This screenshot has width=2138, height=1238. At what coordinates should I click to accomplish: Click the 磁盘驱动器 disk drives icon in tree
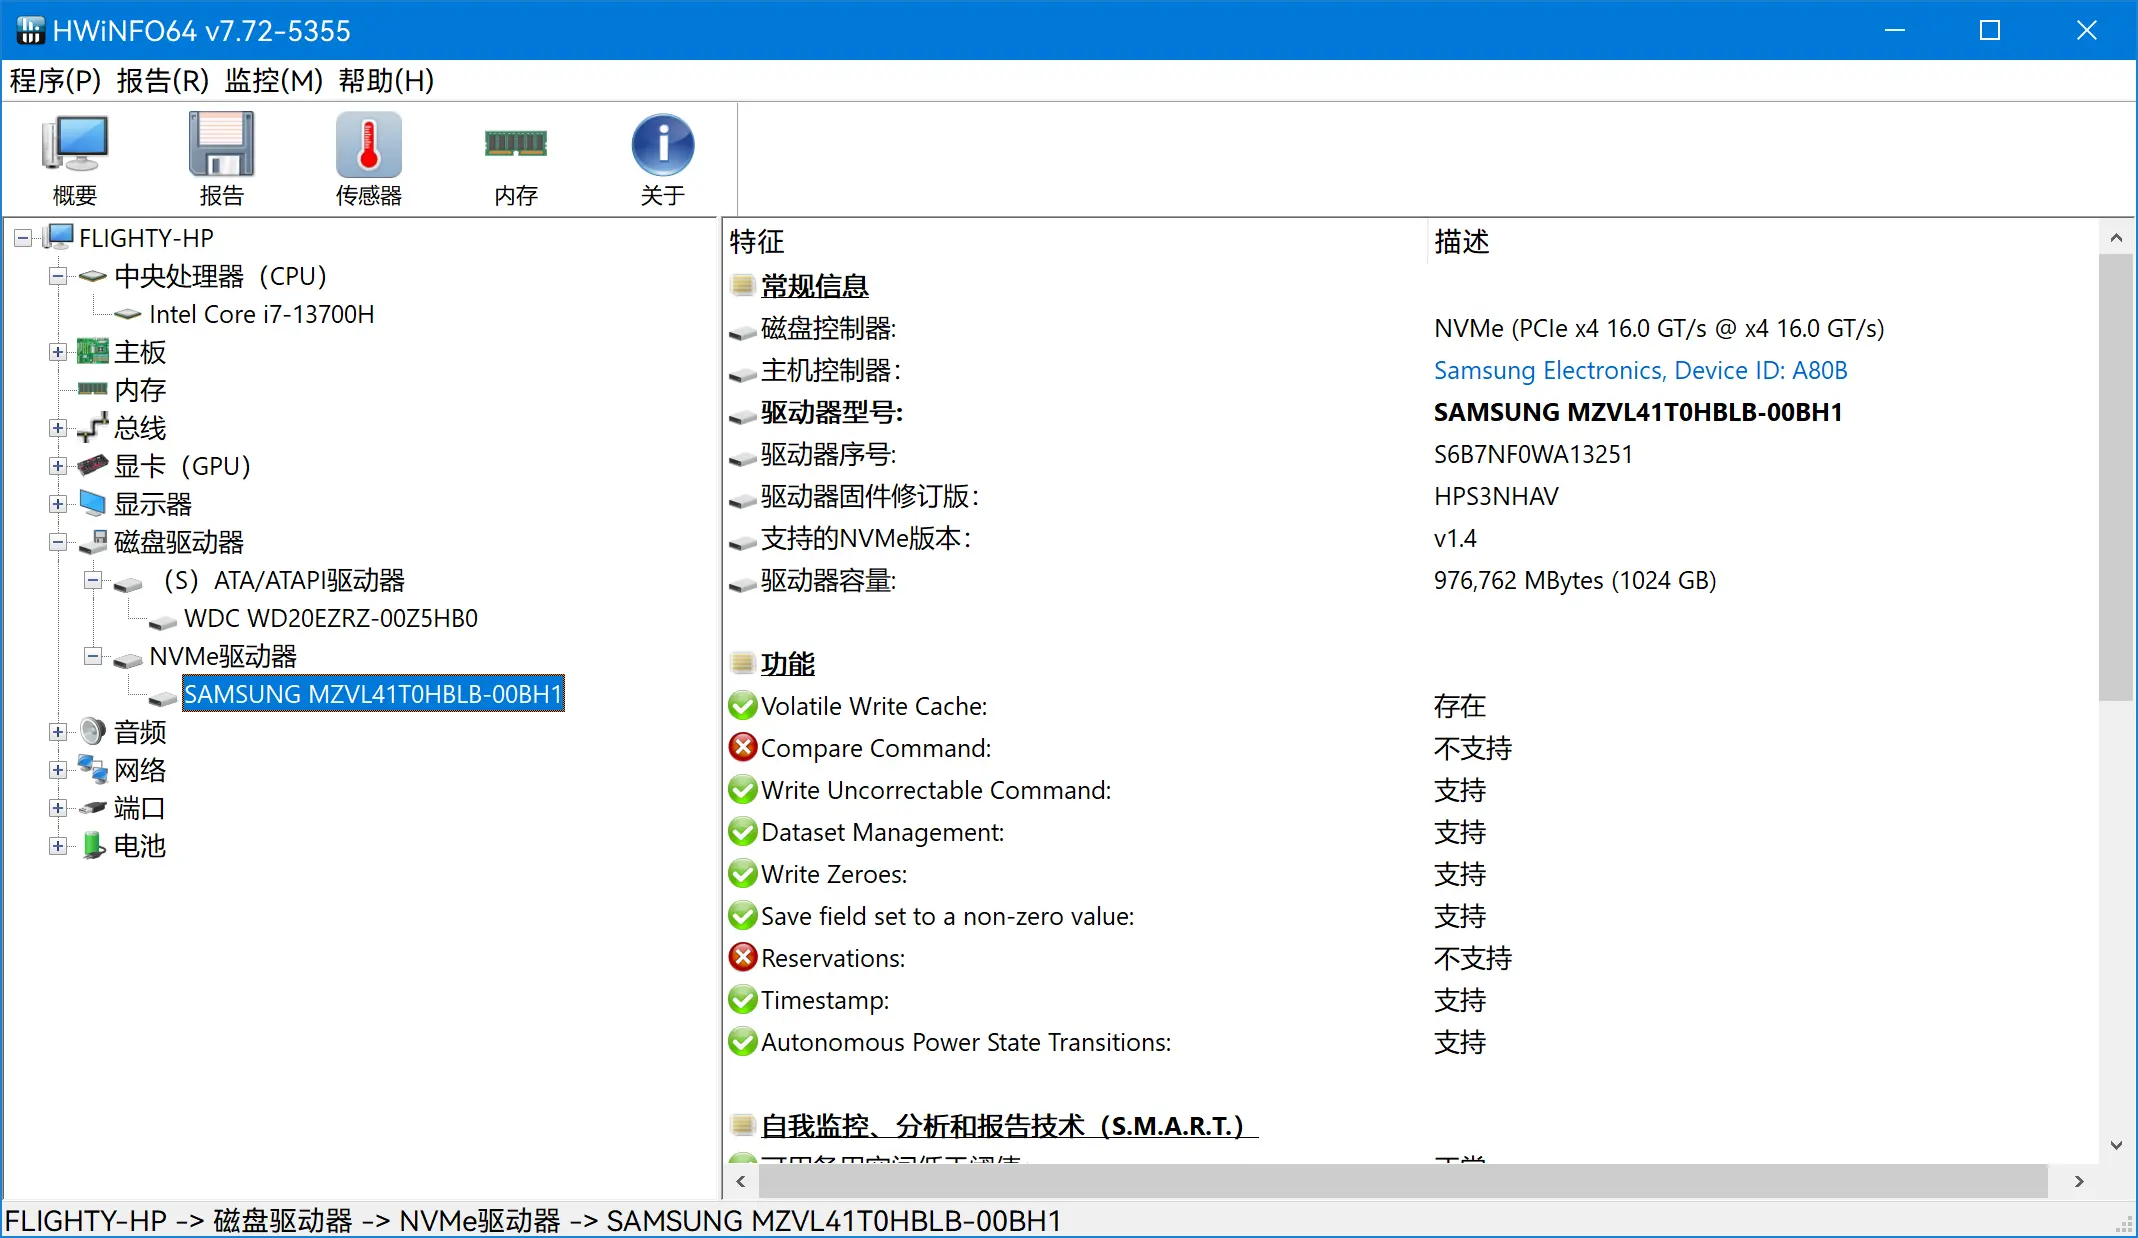pos(93,541)
